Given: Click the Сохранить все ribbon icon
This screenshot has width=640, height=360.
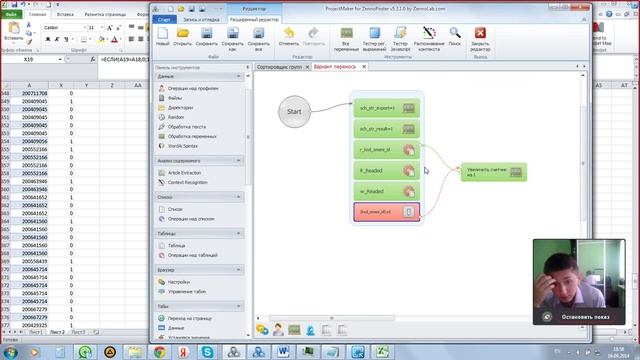Looking at the screenshot, I should coord(259,39).
